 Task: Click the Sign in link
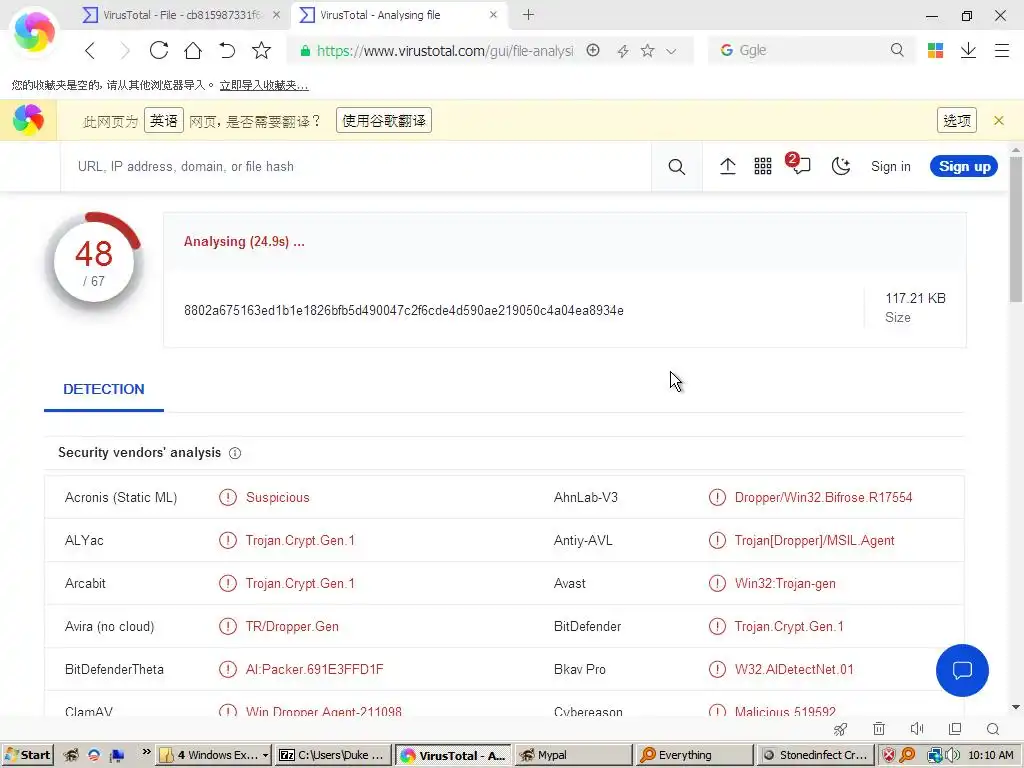coord(890,167)
